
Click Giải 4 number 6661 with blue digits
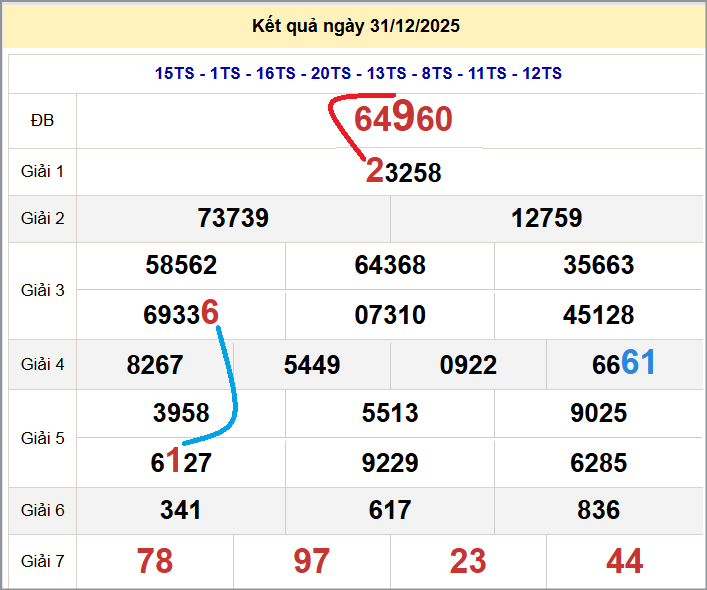coord(624,364)
